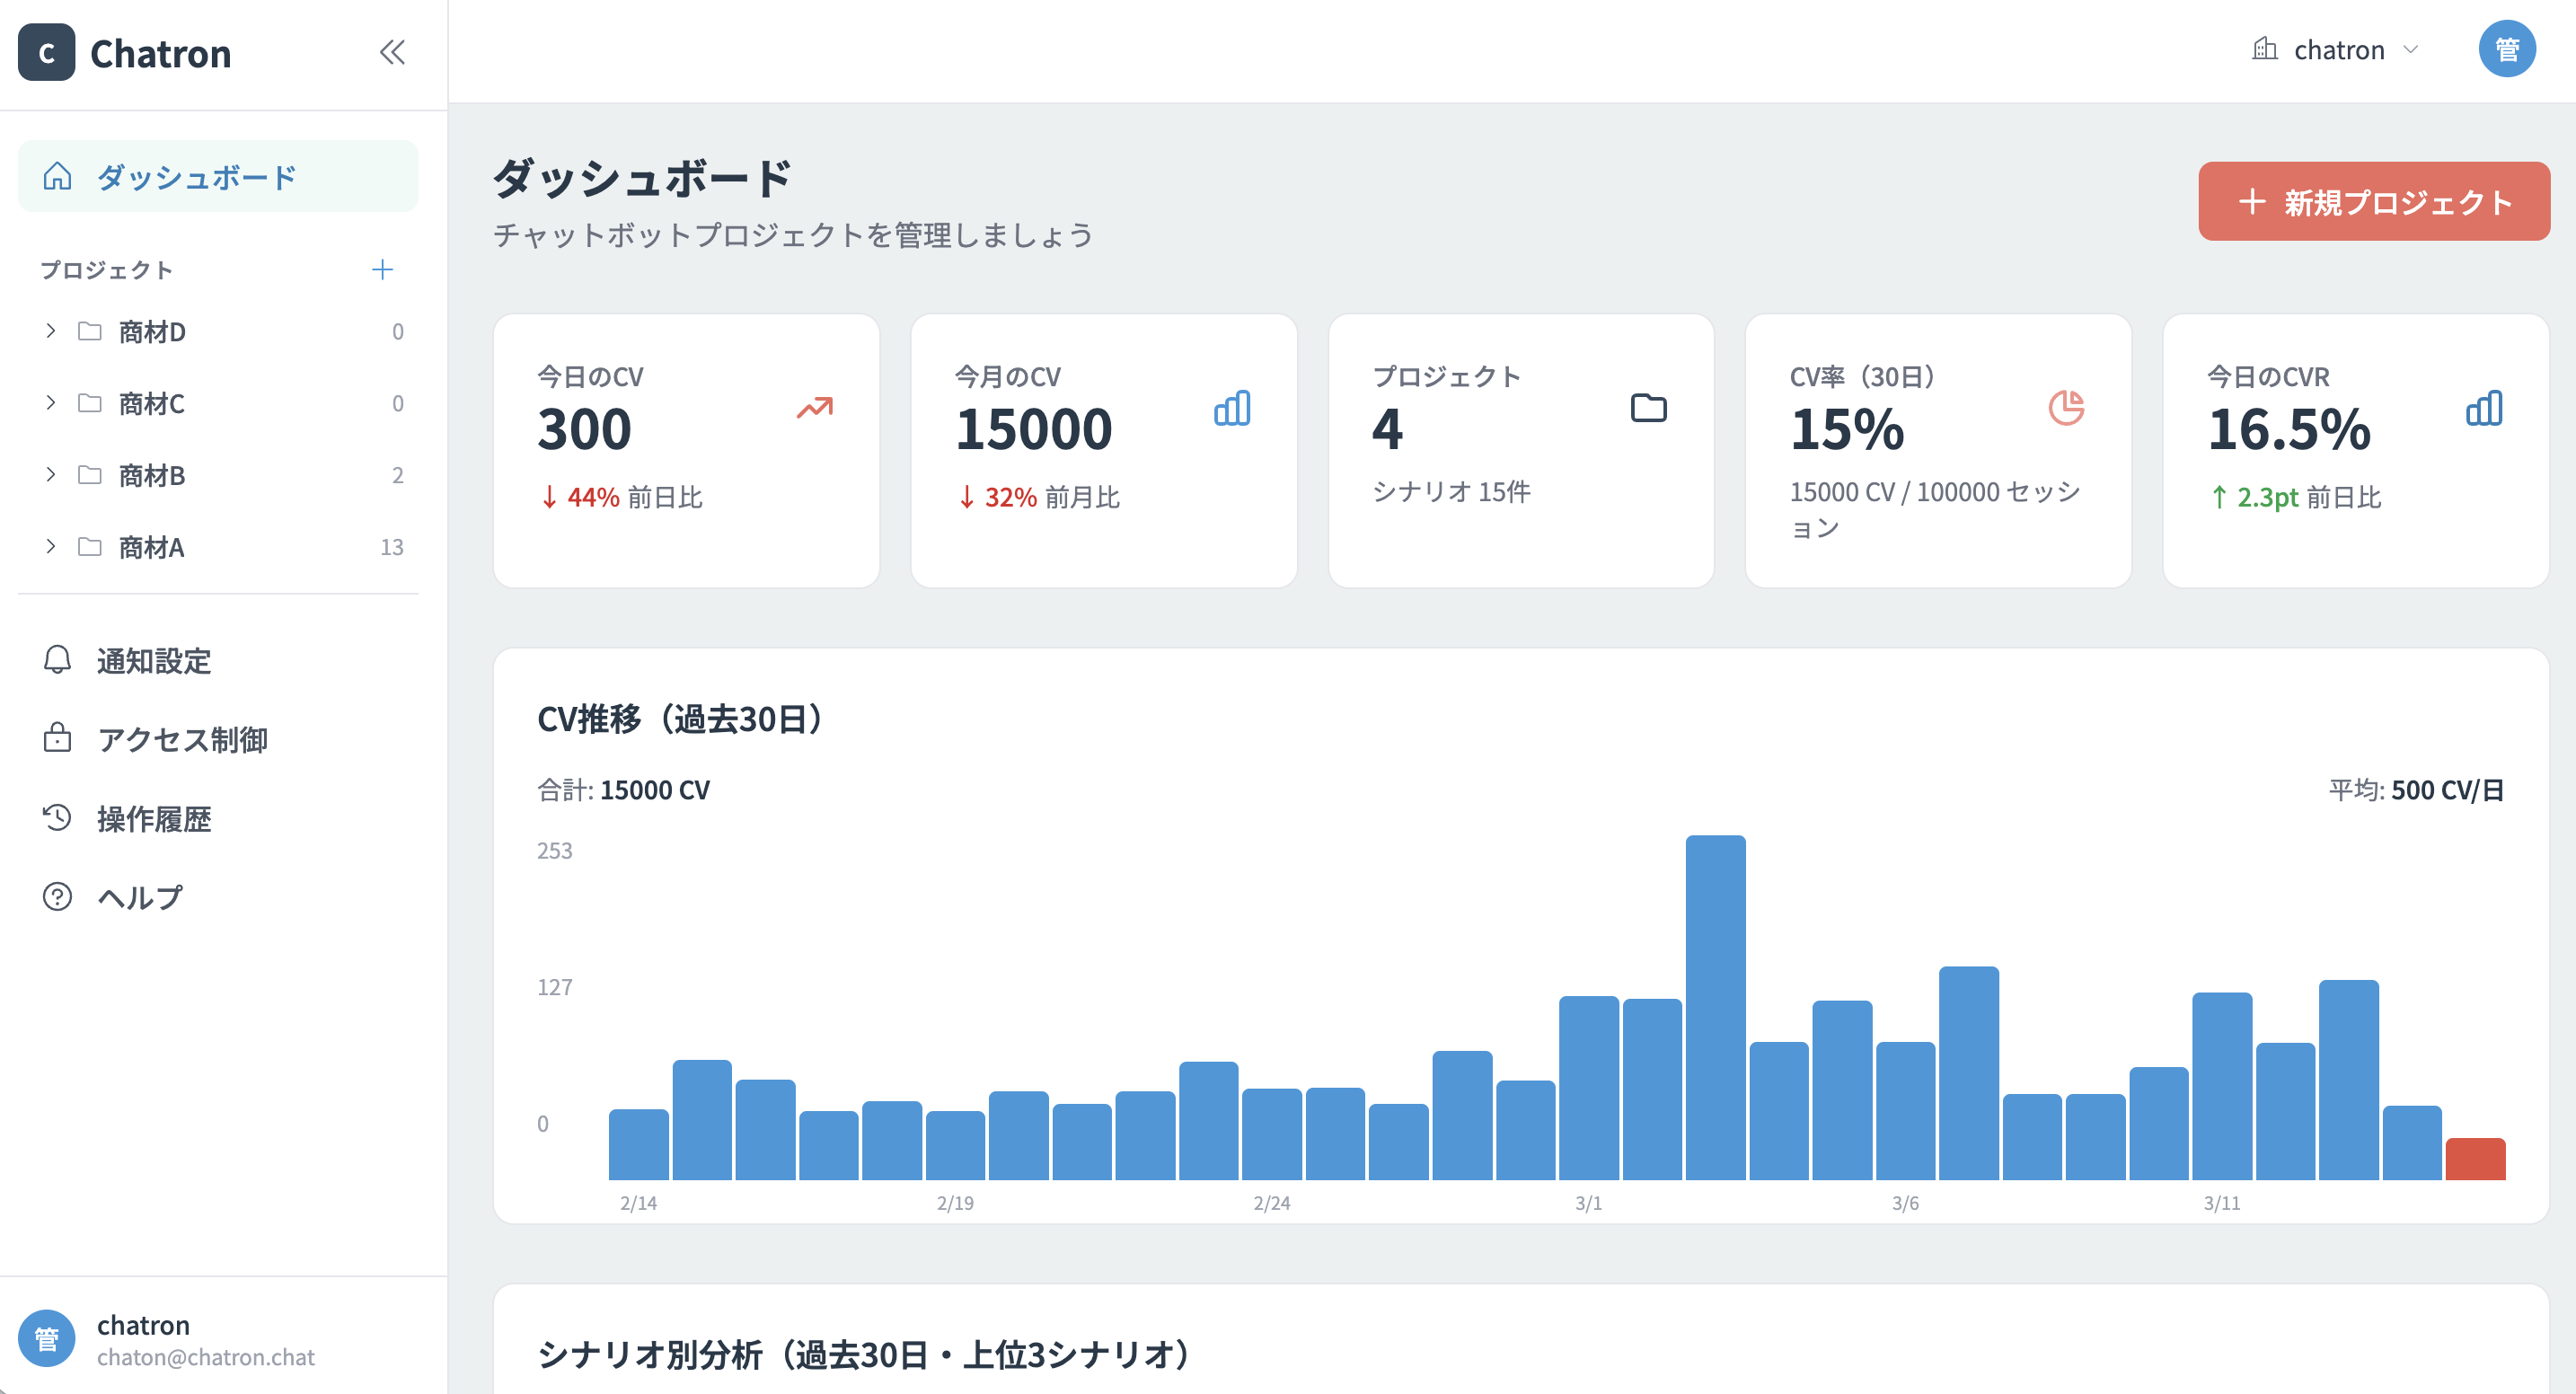Click the pie chart icon in CV率 card
Viewport: 2576px width, 1394px height.
click(x=2066, y=408)
